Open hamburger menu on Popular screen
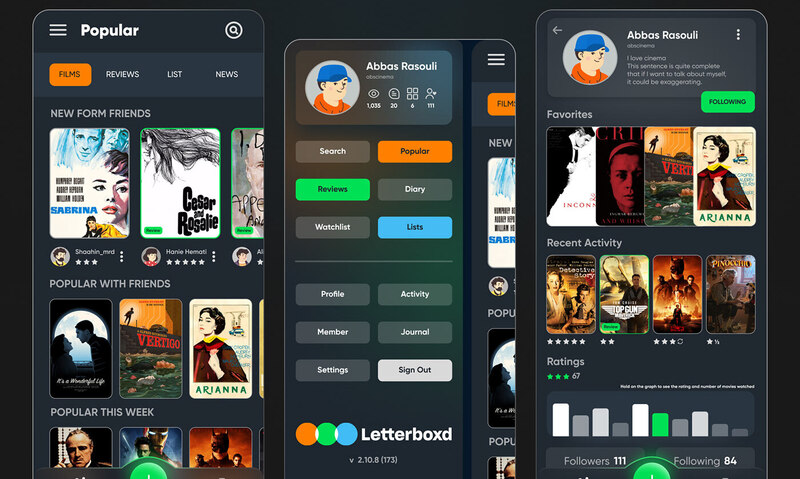 [x=58, y=30]
